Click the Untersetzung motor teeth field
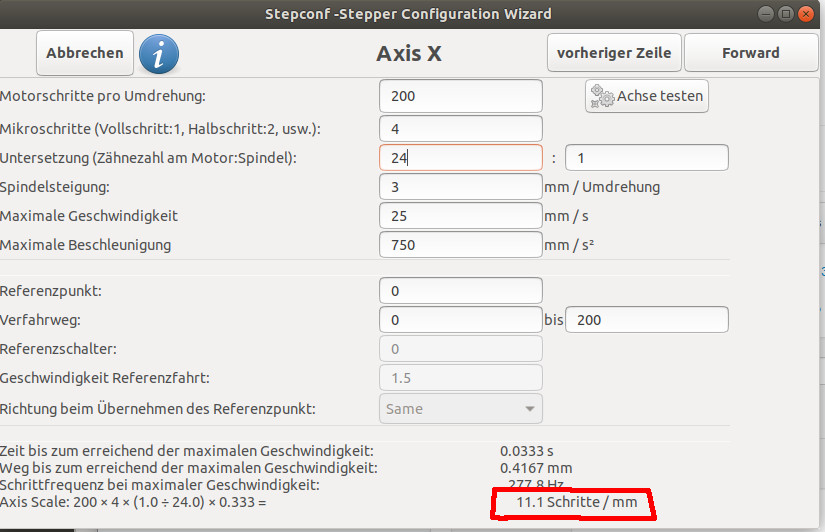 point(460,158)
